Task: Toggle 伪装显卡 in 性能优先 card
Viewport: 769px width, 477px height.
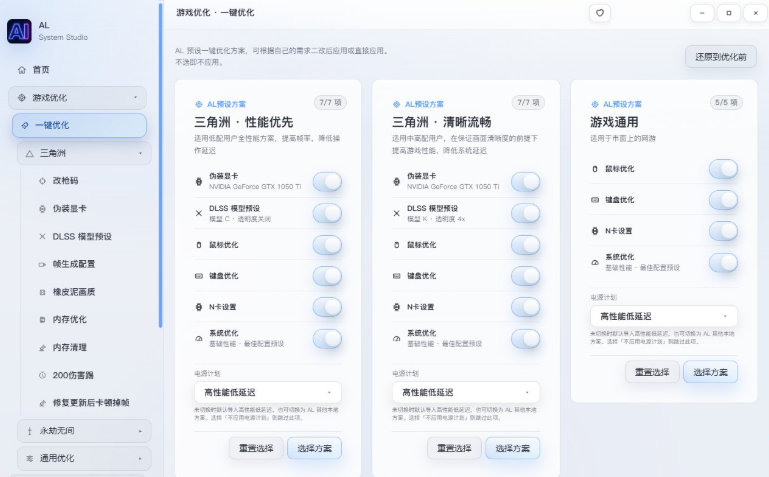Action: point(327,182)
